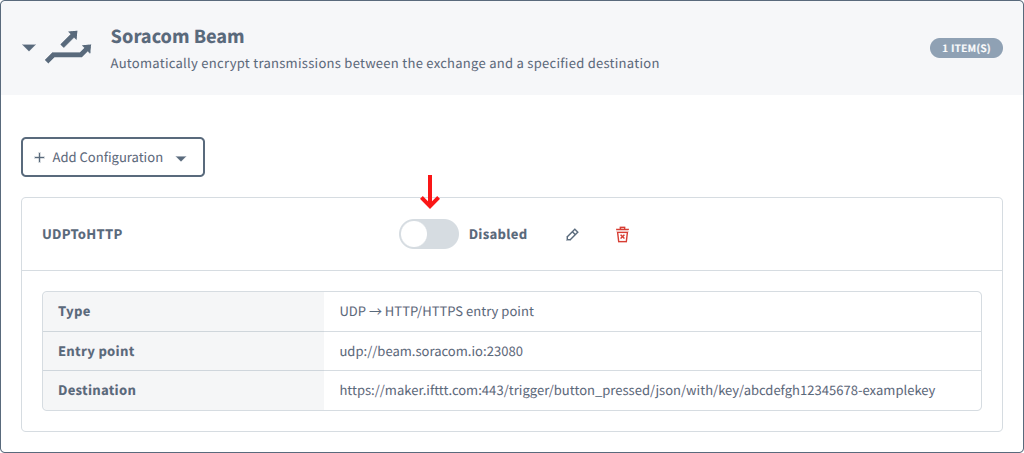Click the 1 ITEM(S) badge
Image resolution: width=1024 pixels, height=453 pixels.
click(x=965, y=48)
